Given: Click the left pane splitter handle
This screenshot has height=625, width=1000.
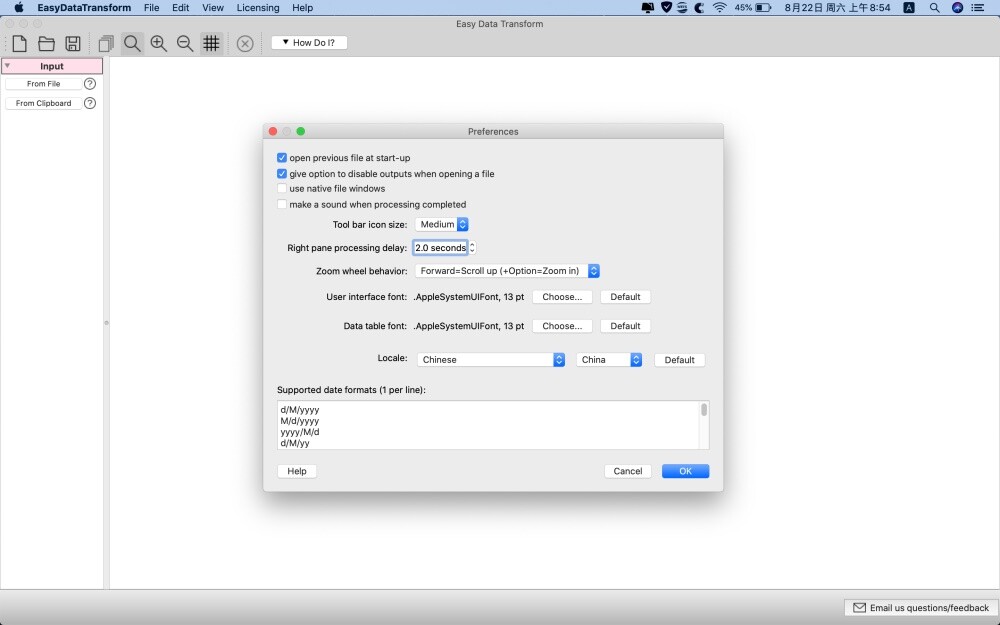Looking at the screenshot, I should (107, 323).
